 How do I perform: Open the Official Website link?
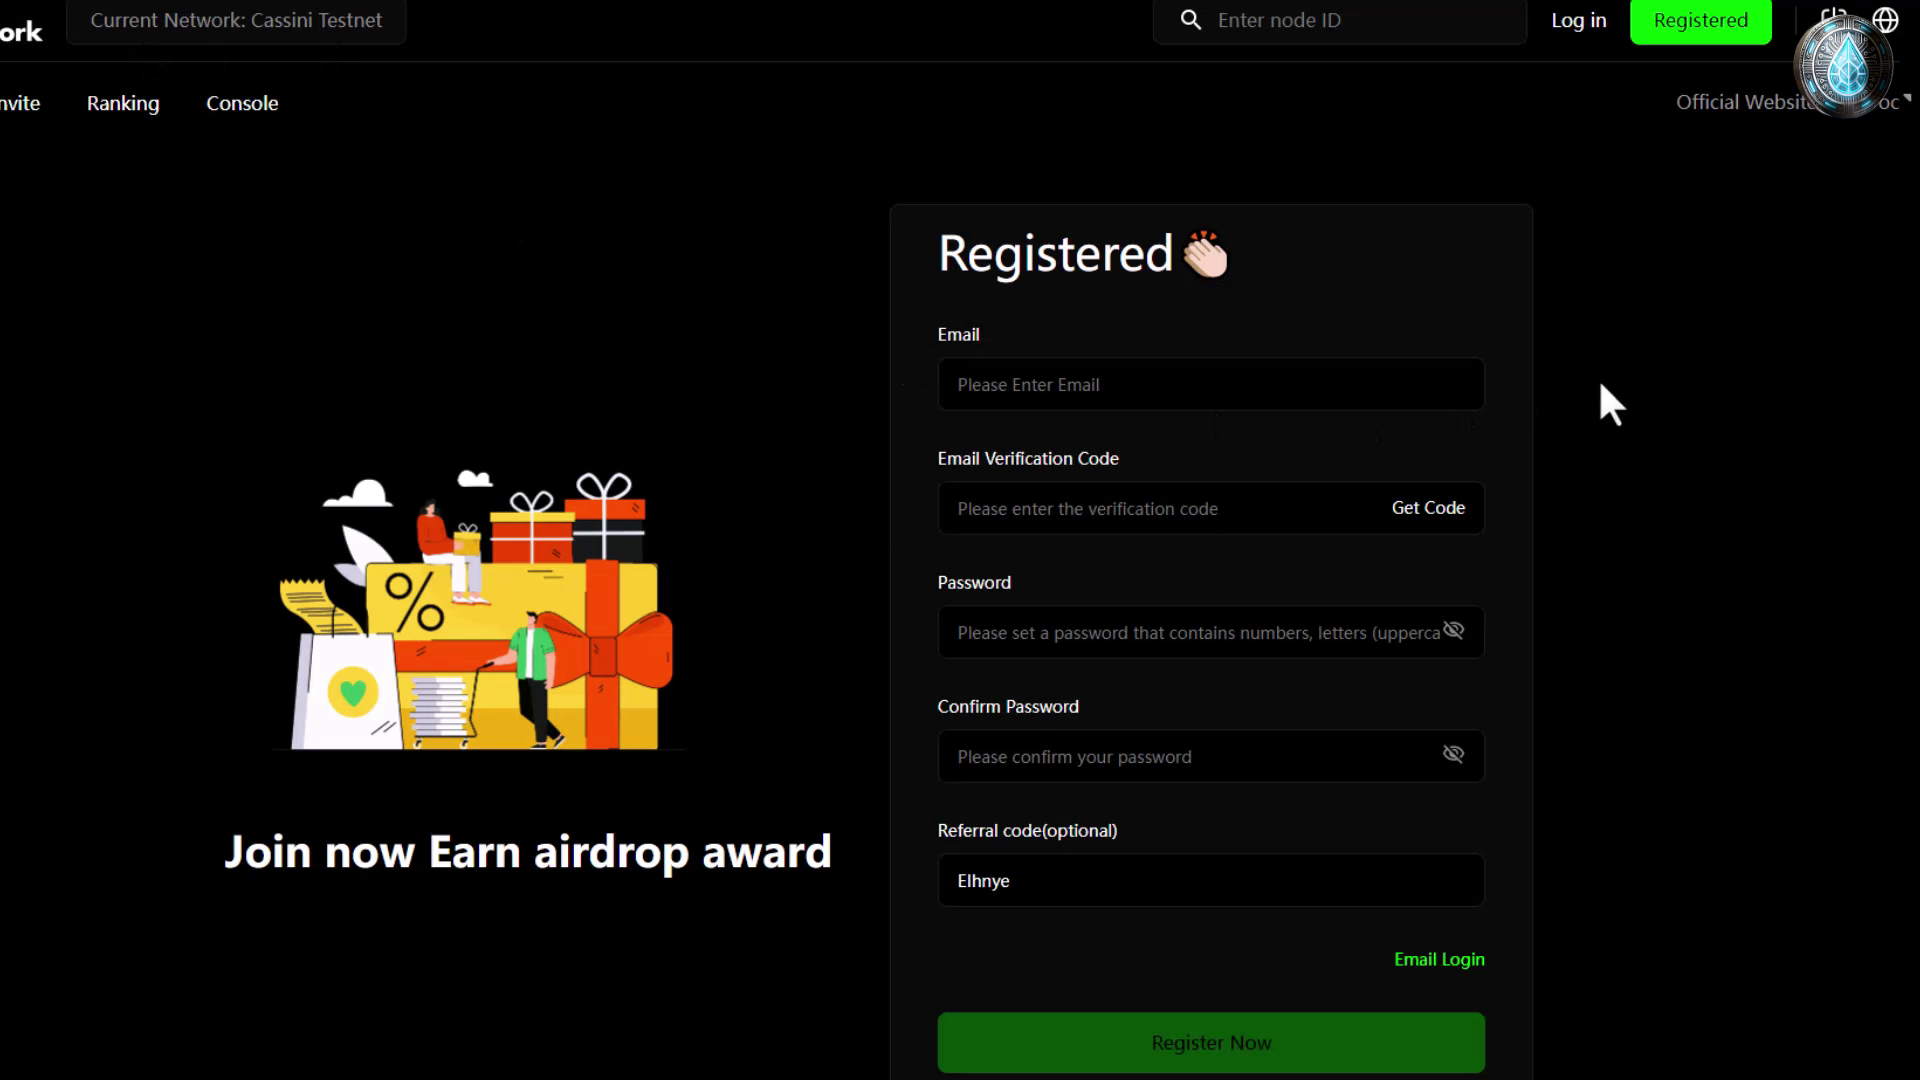point(1745,102)
